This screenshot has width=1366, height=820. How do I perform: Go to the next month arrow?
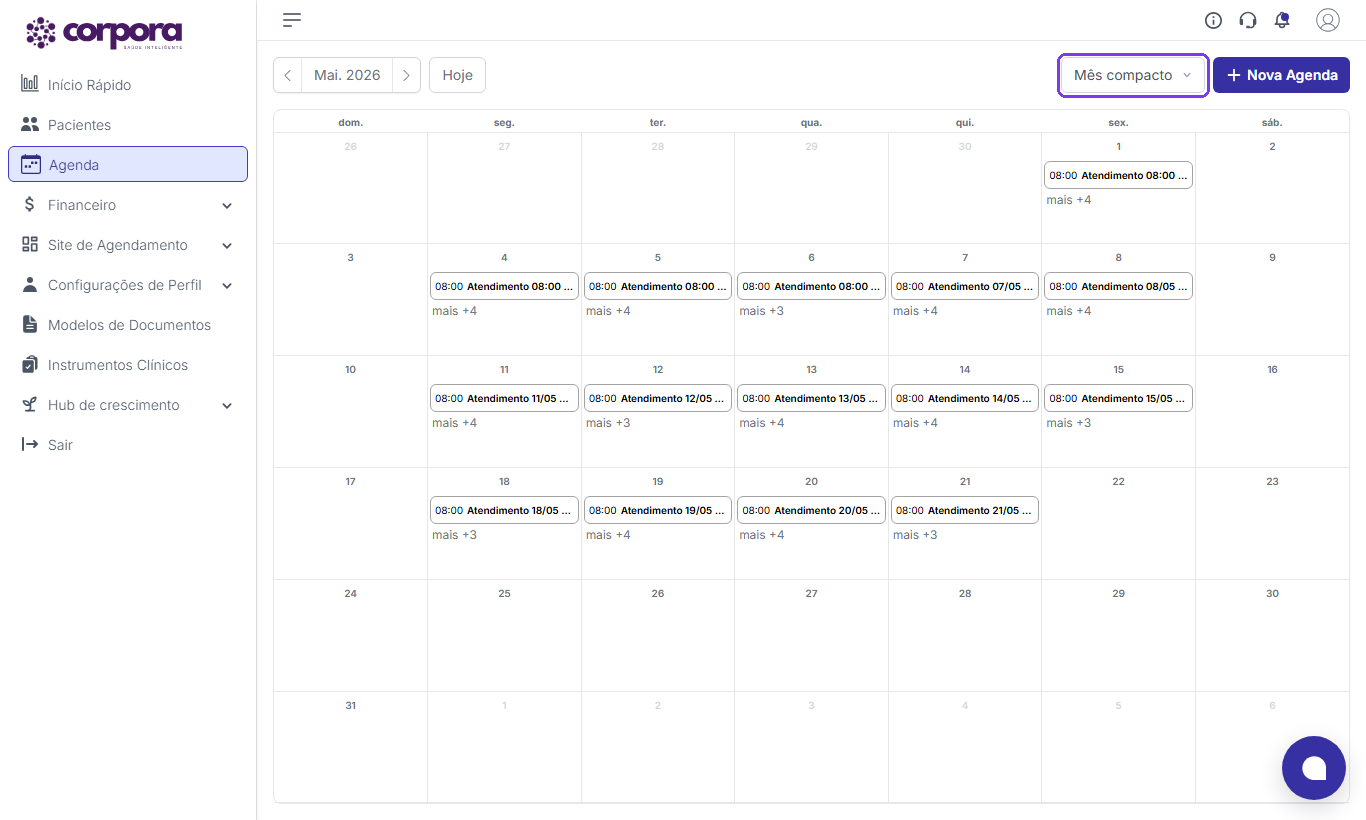(406, 75)
